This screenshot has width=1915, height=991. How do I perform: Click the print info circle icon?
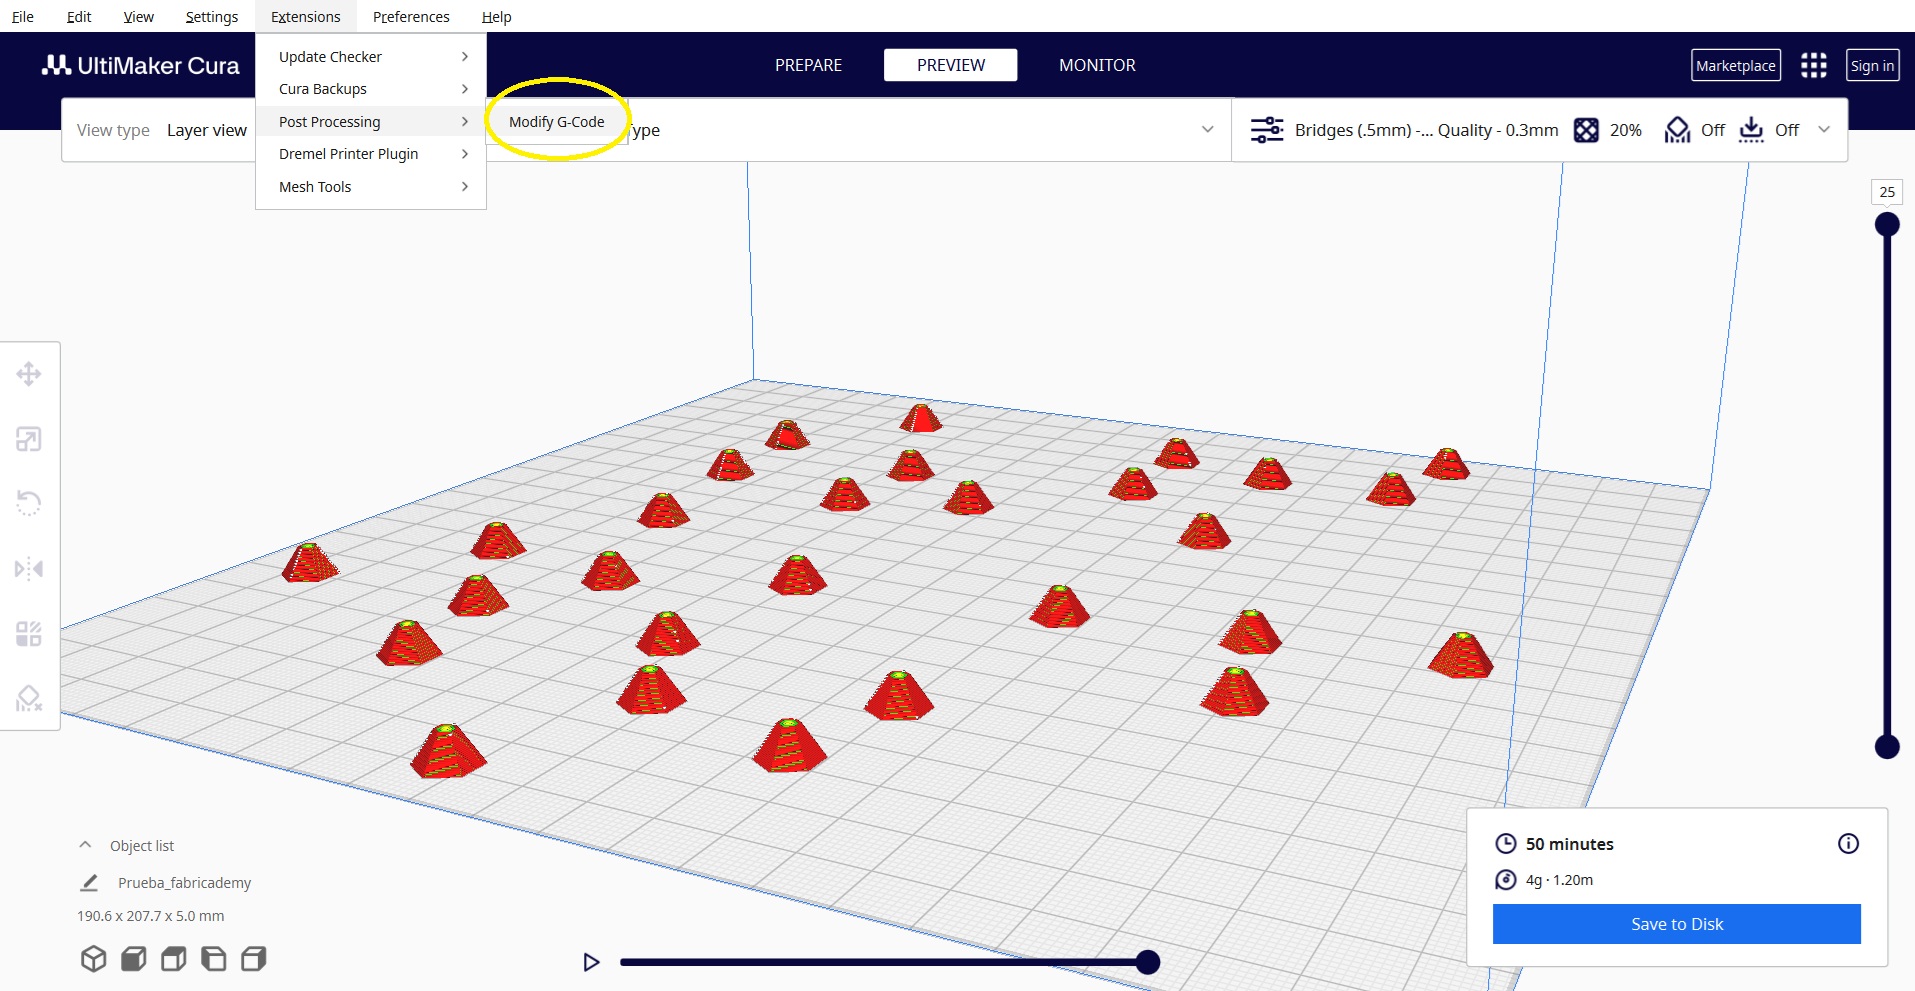pos(1848,844)
